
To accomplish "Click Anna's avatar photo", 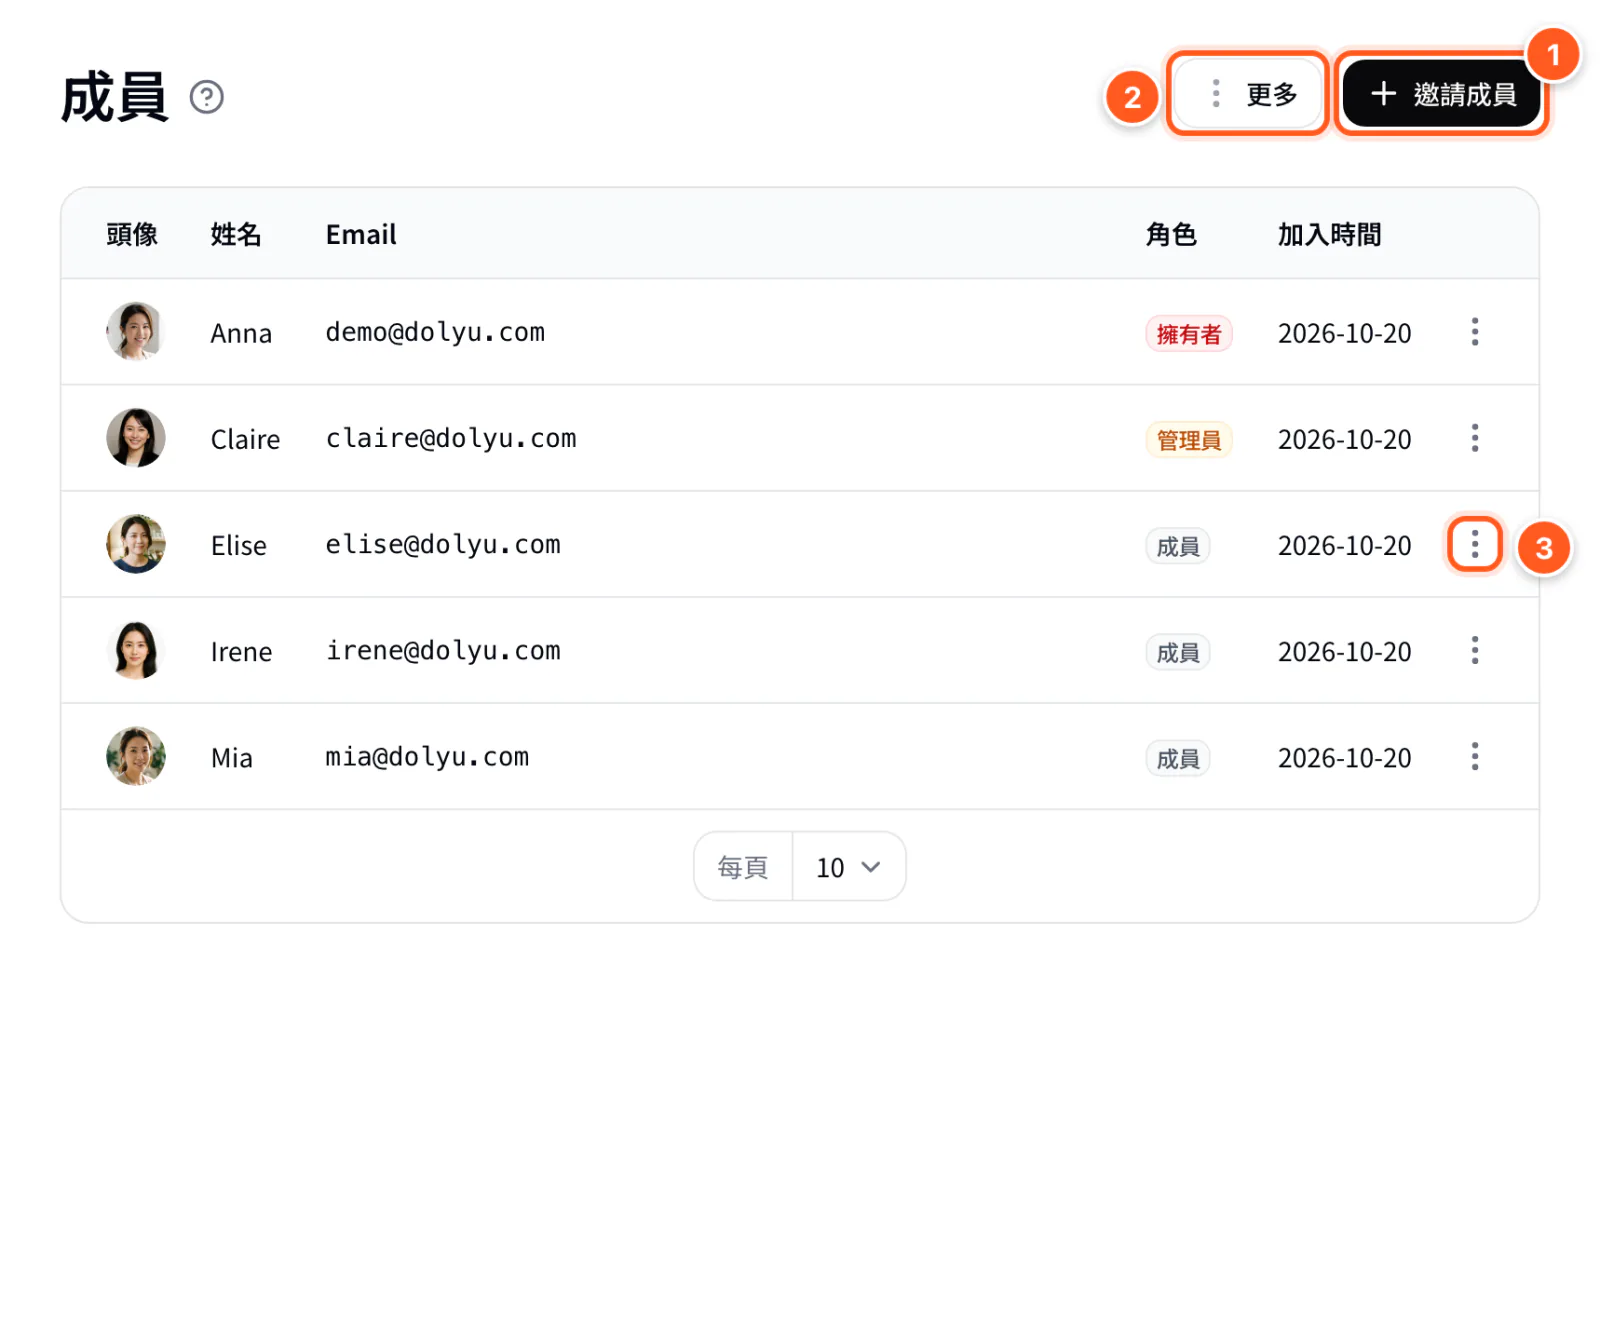I will [136, 331].
